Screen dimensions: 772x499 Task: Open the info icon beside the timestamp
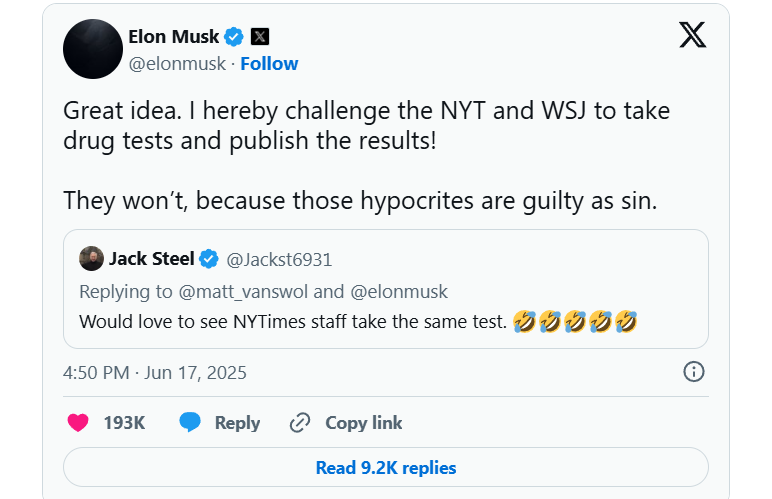tap(693, 372)
